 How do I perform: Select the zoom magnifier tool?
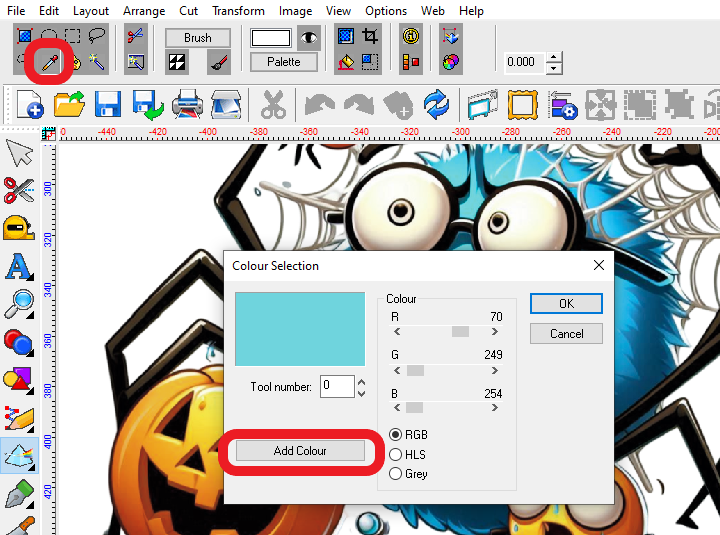(x=19, y=304)
